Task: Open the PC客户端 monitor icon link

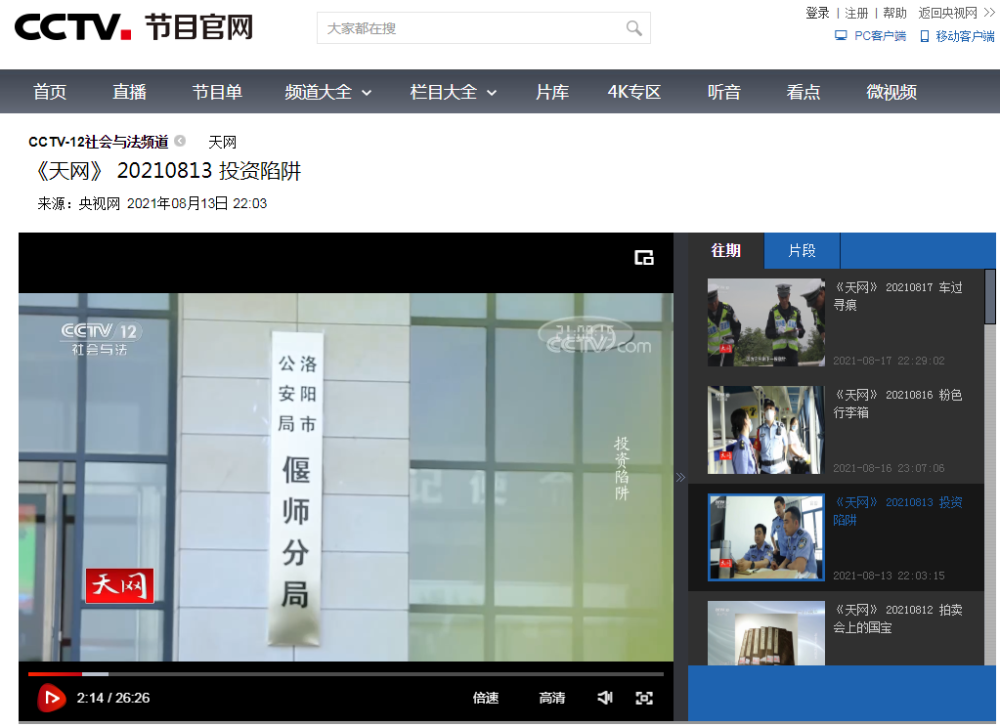Action: [841, 36]
